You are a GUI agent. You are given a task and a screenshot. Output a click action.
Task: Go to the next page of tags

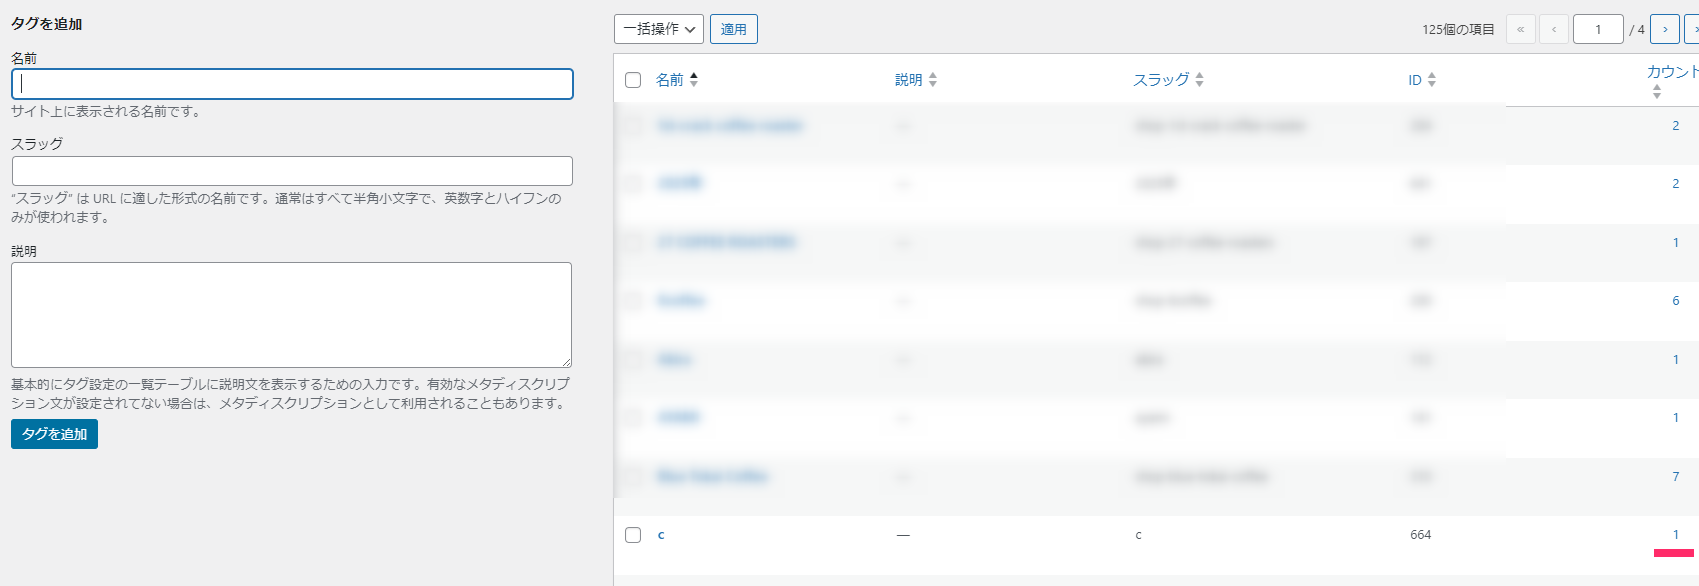[1665, 29]
